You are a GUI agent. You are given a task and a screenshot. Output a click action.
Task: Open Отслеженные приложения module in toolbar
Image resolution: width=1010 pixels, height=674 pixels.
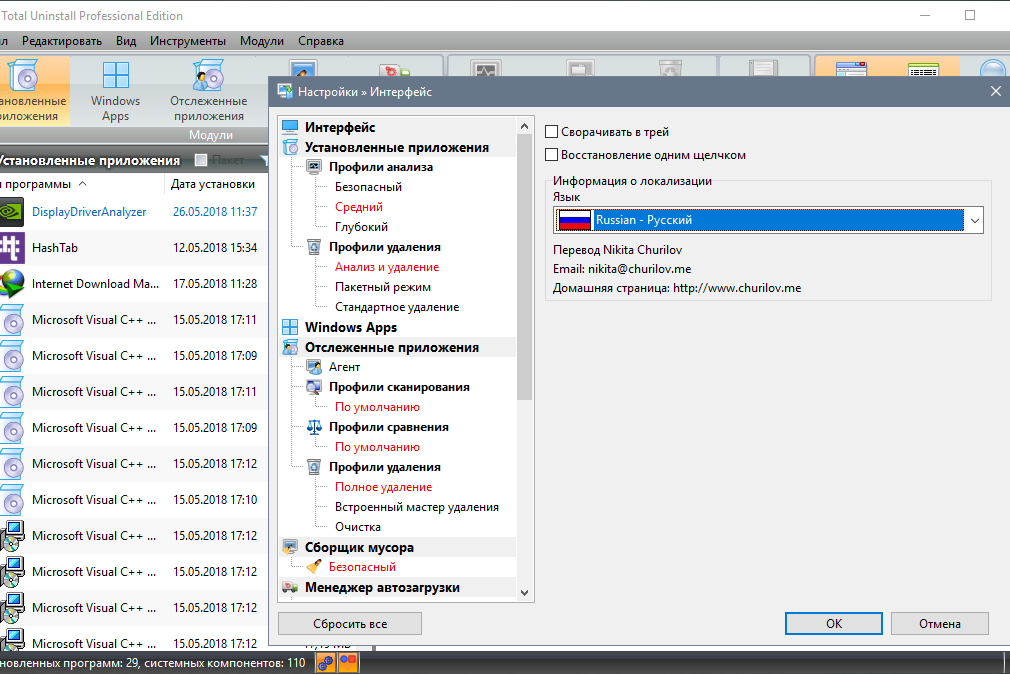tap(209, 91)
